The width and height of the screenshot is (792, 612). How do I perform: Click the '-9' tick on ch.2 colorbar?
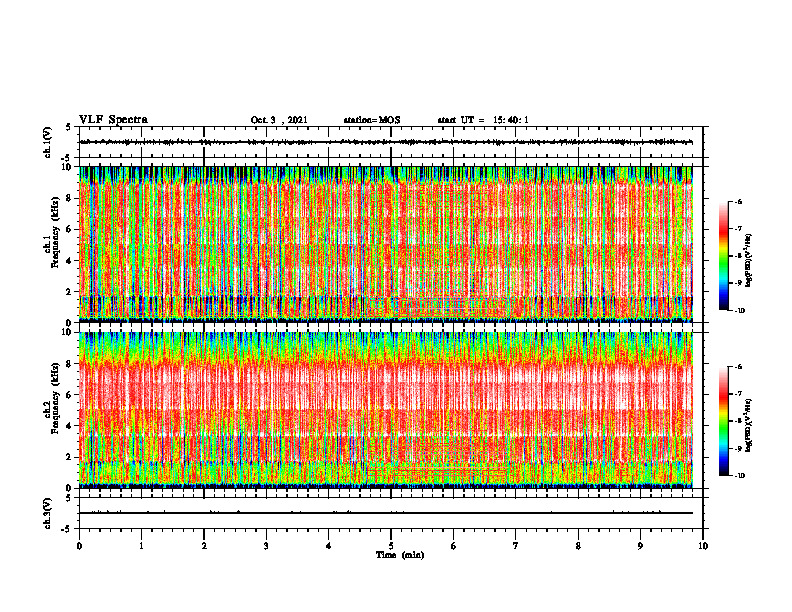tap(738, 448)
